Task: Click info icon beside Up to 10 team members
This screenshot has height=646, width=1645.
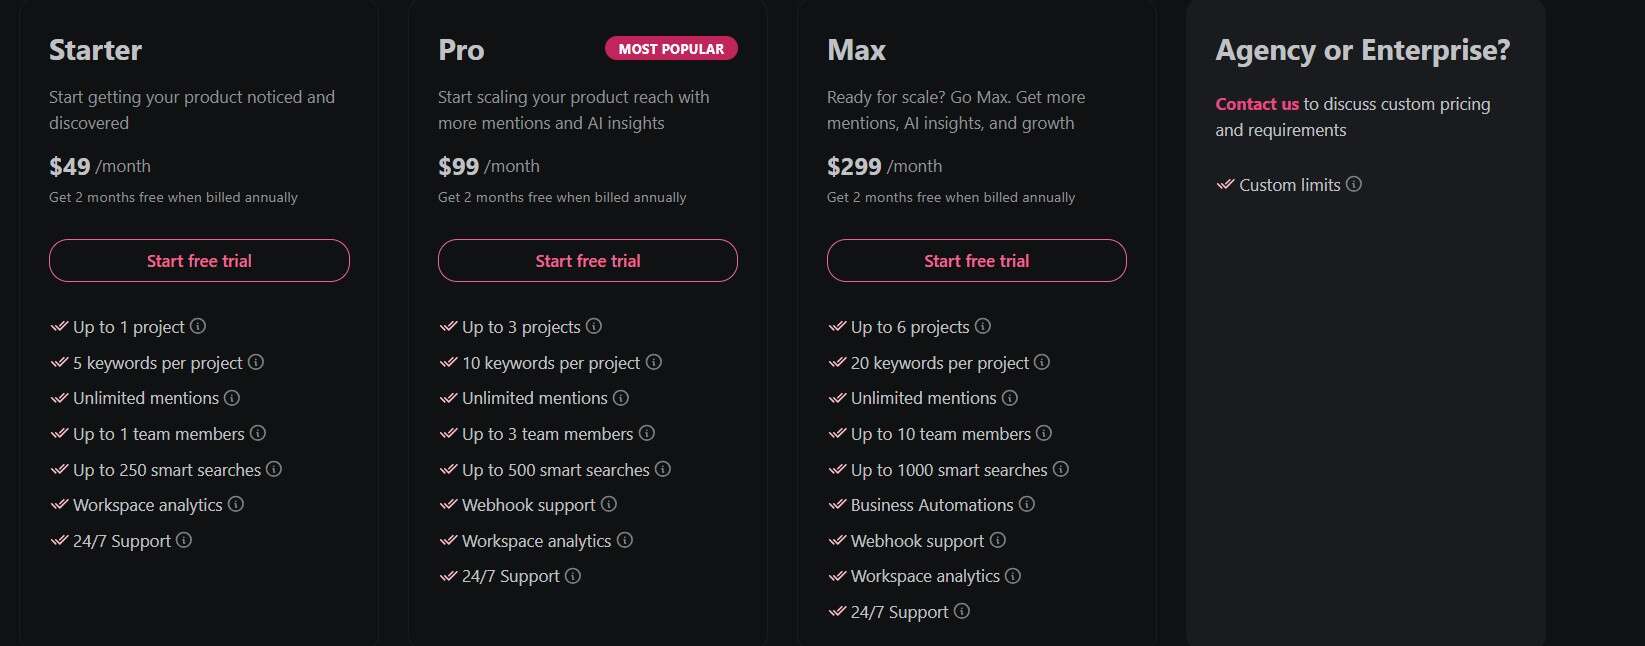Action: (1046, 434)
